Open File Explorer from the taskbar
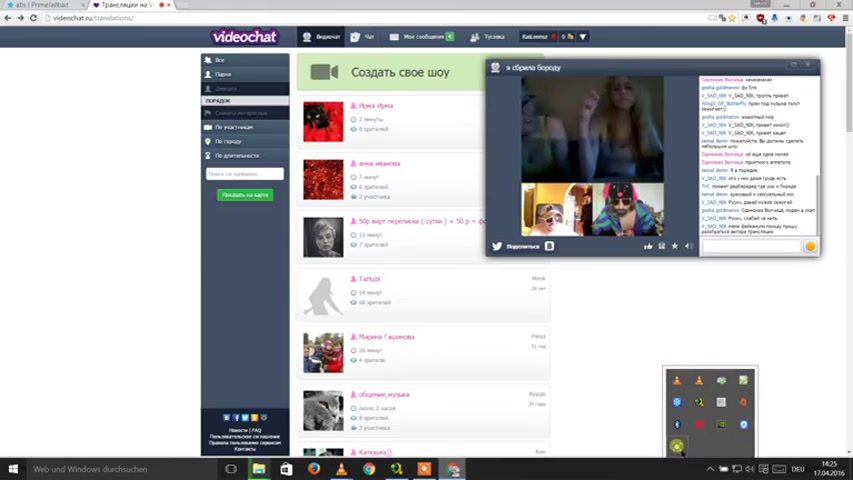This screenshot has width=853, height=480. (x=259, y=469)
